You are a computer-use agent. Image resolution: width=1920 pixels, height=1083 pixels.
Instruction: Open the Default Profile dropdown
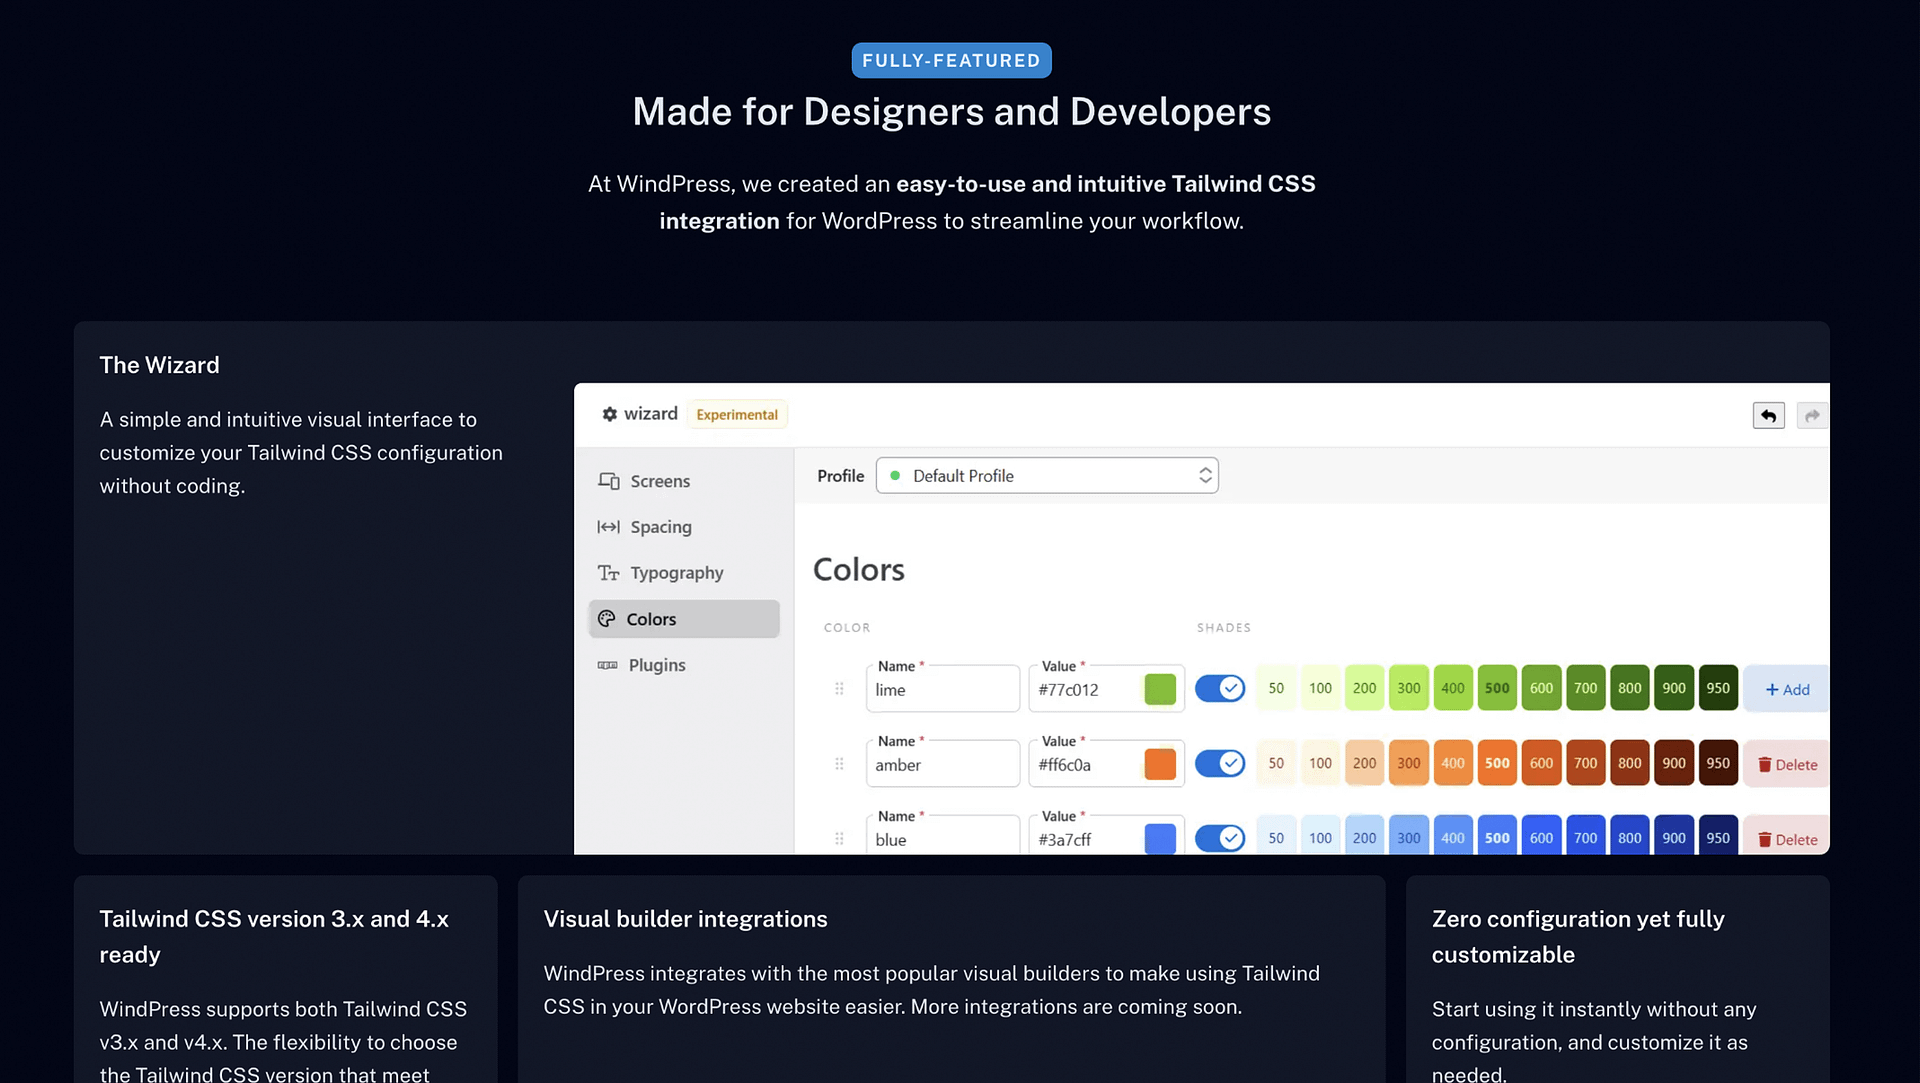coord(1046,476)
